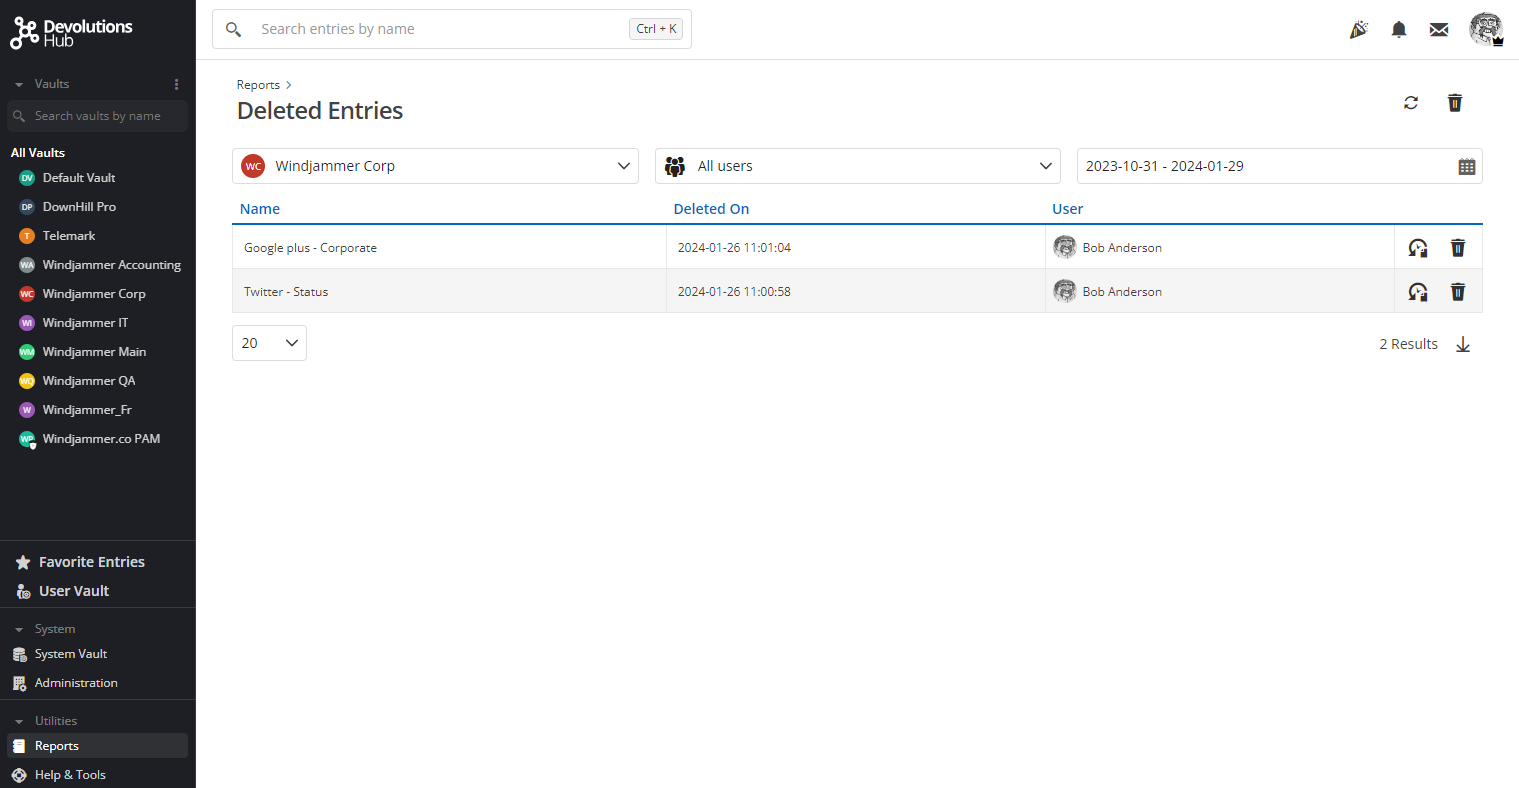
Task: Click the Administration building icon
Action: tap(19, 683)
